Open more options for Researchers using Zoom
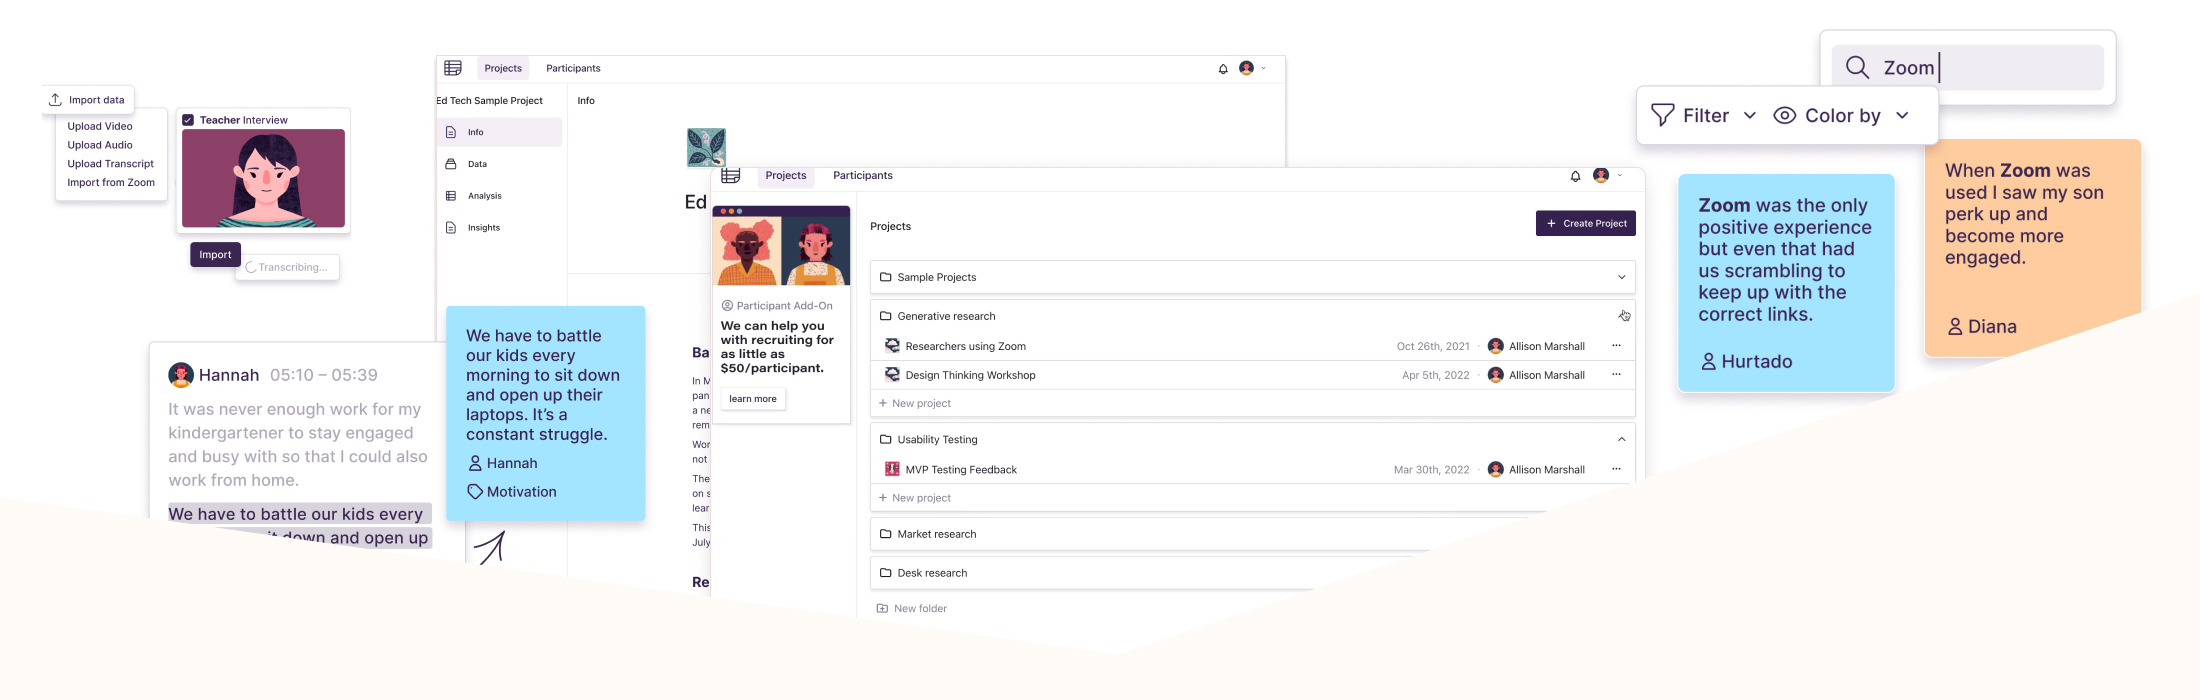This screenshot has height=700, width=2200. 1616,346
